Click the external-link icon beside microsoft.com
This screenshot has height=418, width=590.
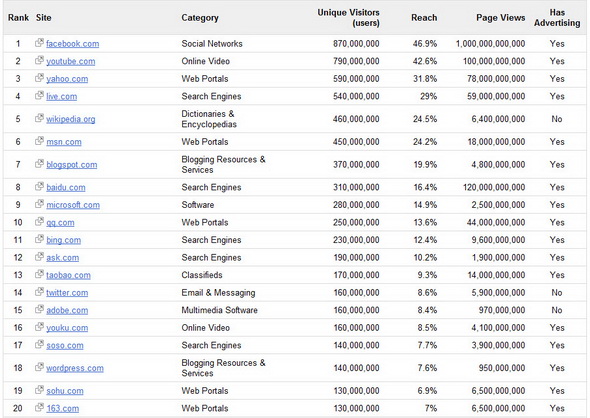pyautogui.click(x=39, y=204)
